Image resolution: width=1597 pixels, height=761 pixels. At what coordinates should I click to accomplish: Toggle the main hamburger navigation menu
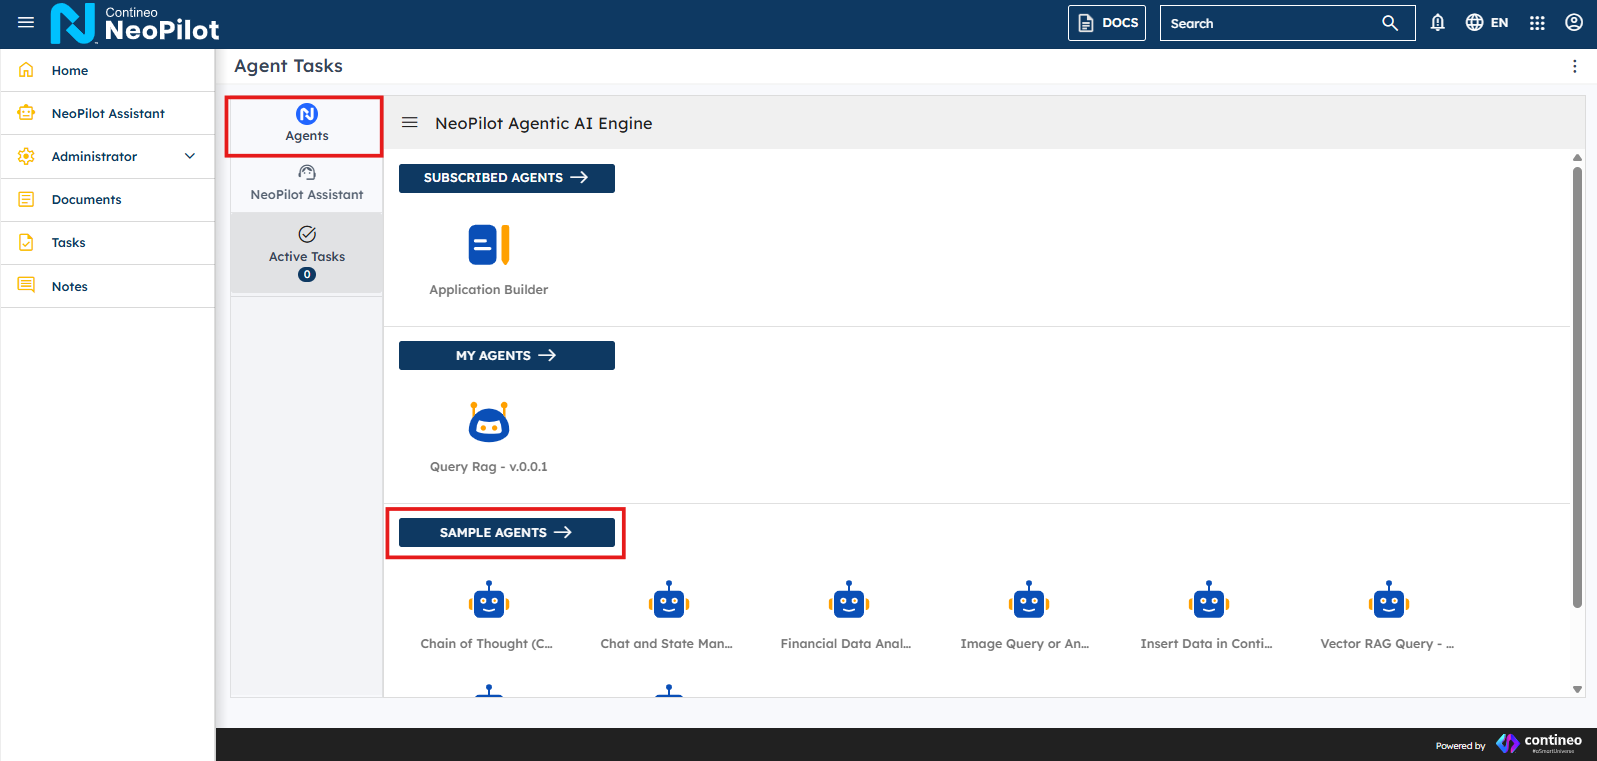click(x=26, y=23)
